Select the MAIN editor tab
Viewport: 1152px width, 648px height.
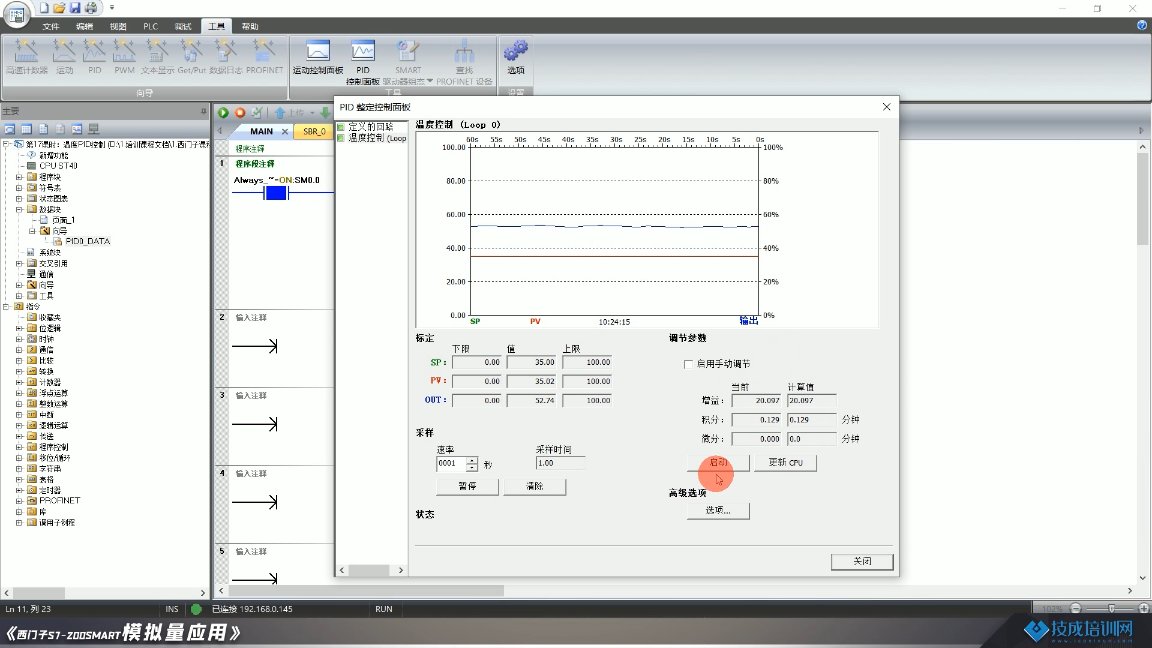coord(262,132)
